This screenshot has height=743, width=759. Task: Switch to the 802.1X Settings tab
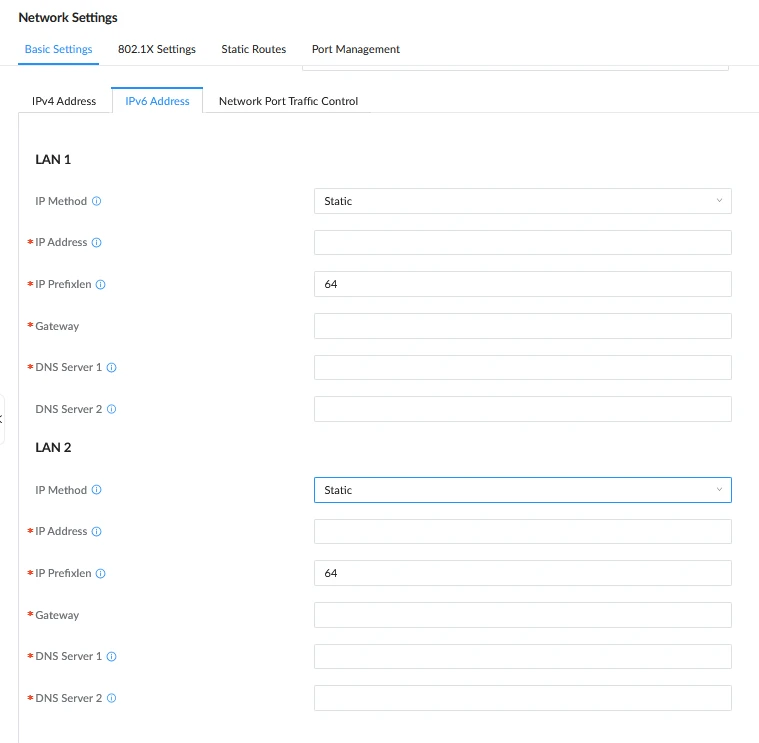(x=157, y=49)
